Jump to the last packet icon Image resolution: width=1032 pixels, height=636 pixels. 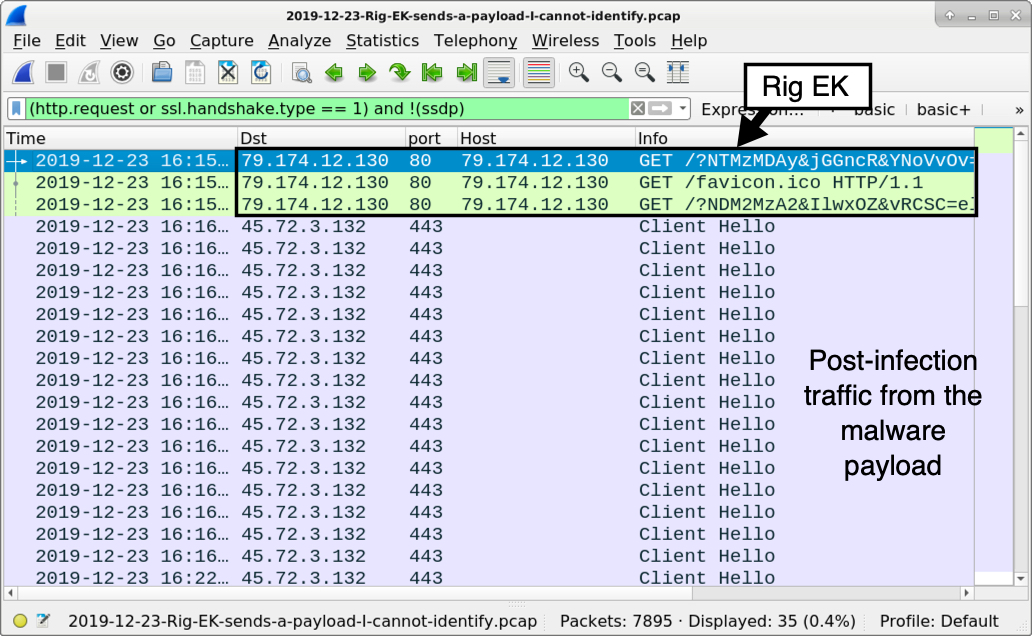[x=466, y=72]
